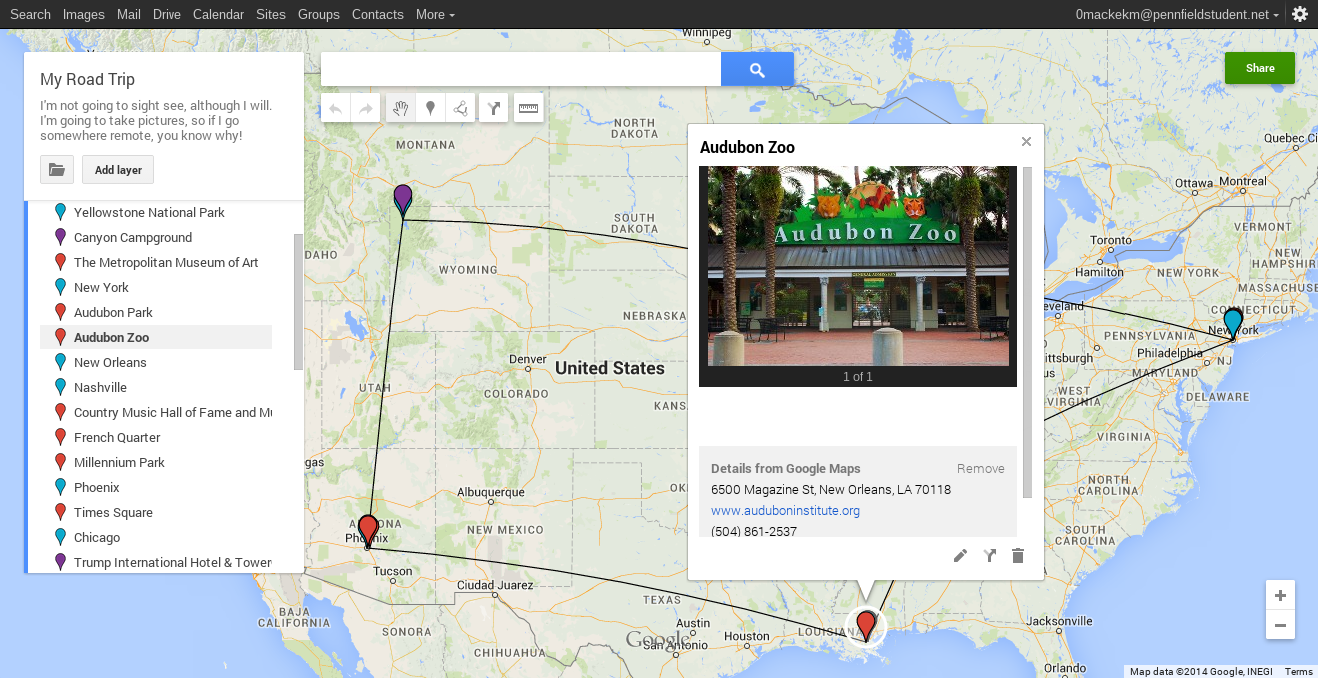Select the Draw a line tool
This screenshot has height=678, width=1318.
(x=460, y=108)
